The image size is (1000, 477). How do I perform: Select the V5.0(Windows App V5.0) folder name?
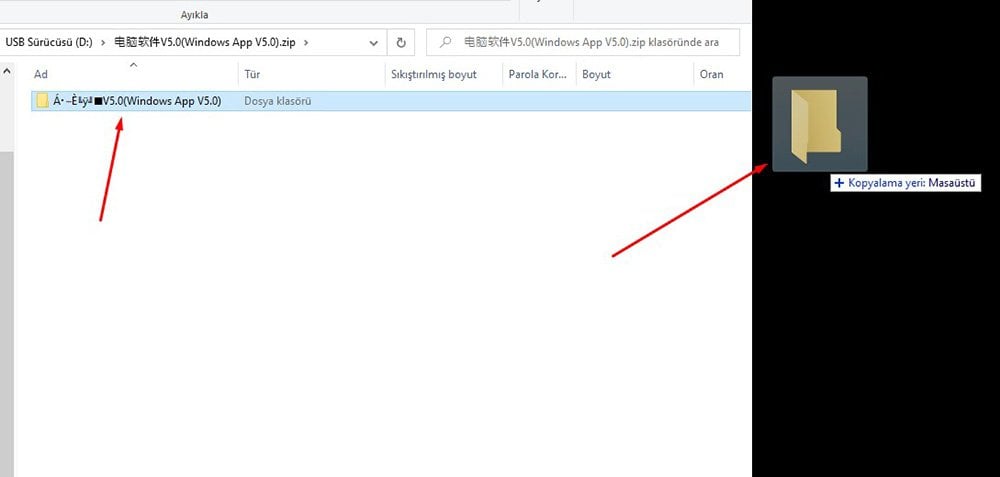click(137, 101)
